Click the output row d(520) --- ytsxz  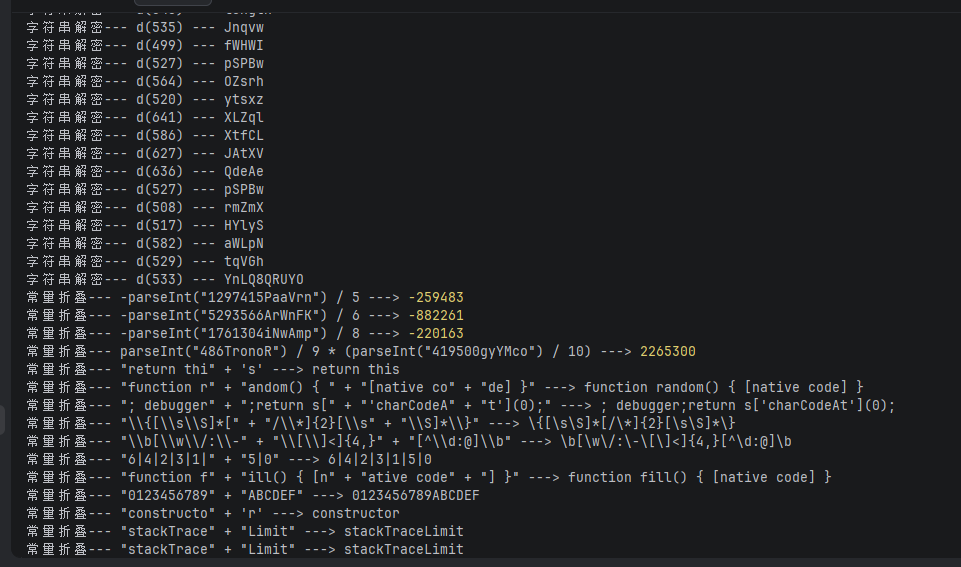point(145,99)
